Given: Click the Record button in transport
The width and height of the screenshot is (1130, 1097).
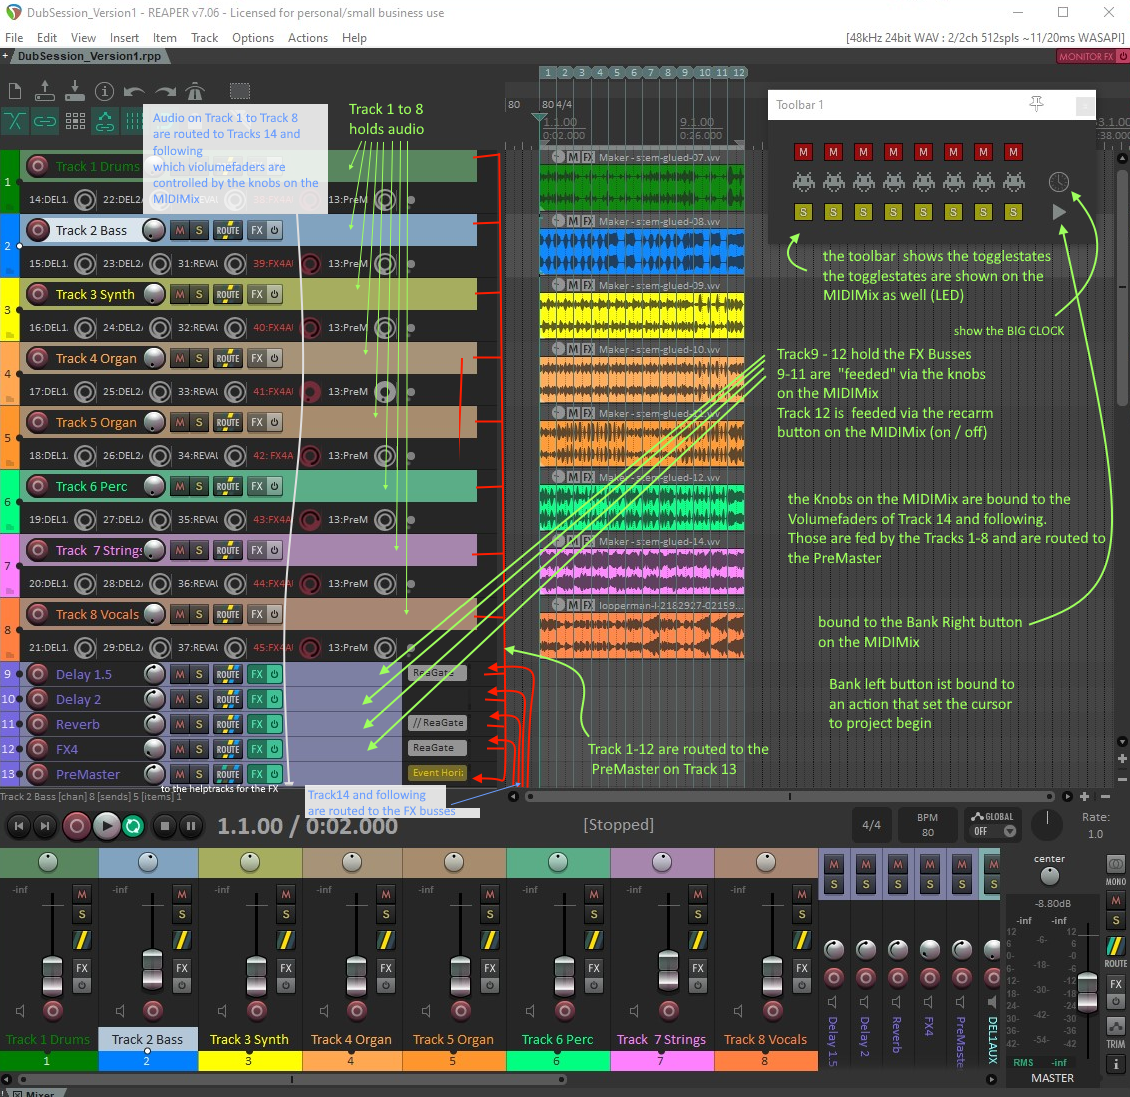Looking at the screenshot, I should (76, 826).
